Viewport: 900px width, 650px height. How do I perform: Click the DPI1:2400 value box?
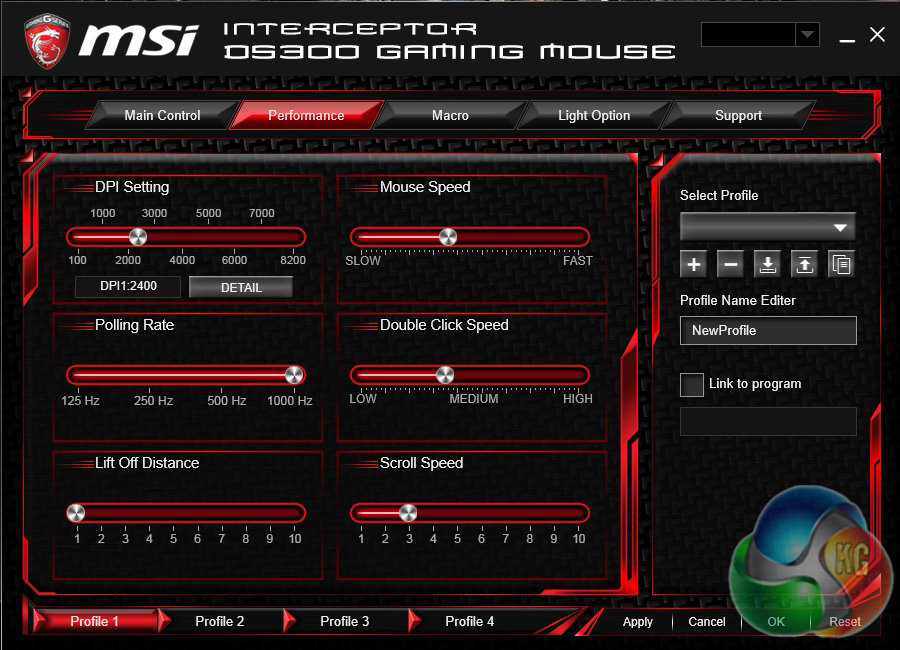(128, 286)
